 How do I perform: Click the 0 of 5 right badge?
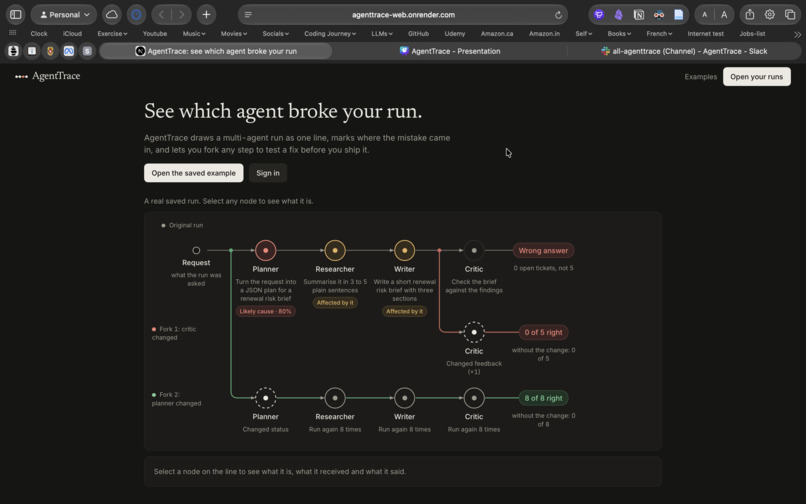tap(543, 332)
